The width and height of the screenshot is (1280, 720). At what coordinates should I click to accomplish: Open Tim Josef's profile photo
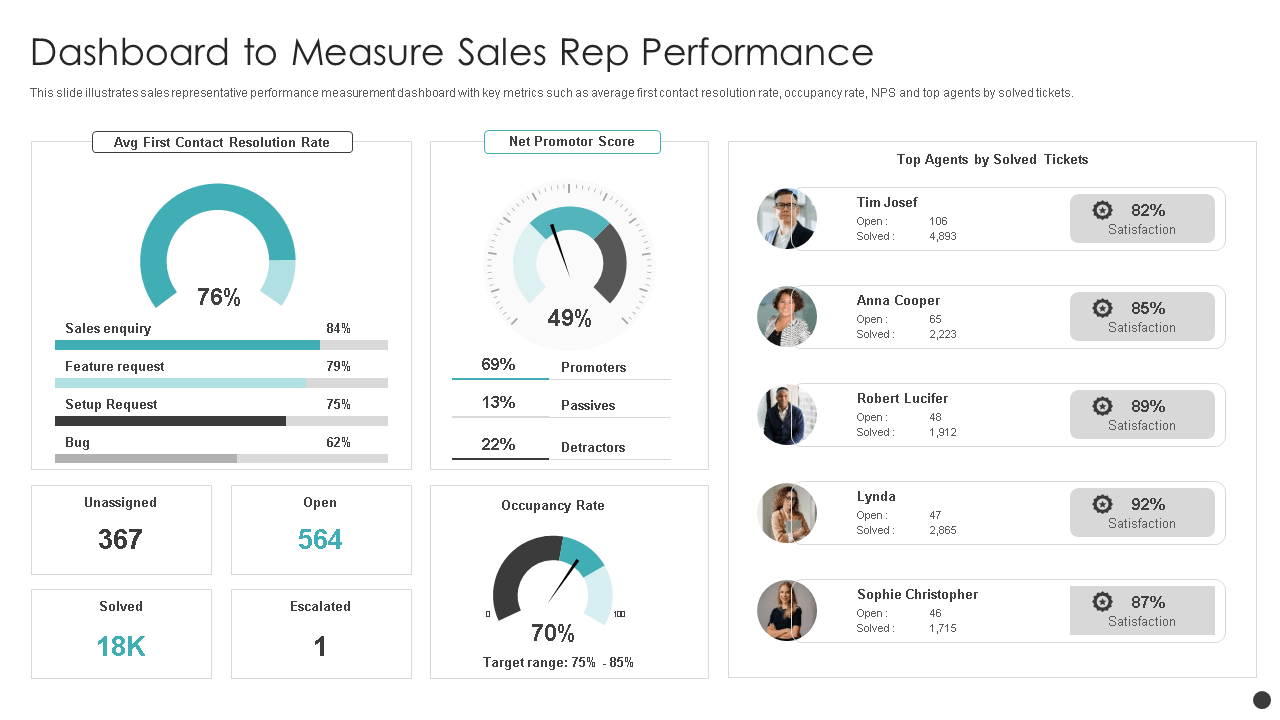787,219
